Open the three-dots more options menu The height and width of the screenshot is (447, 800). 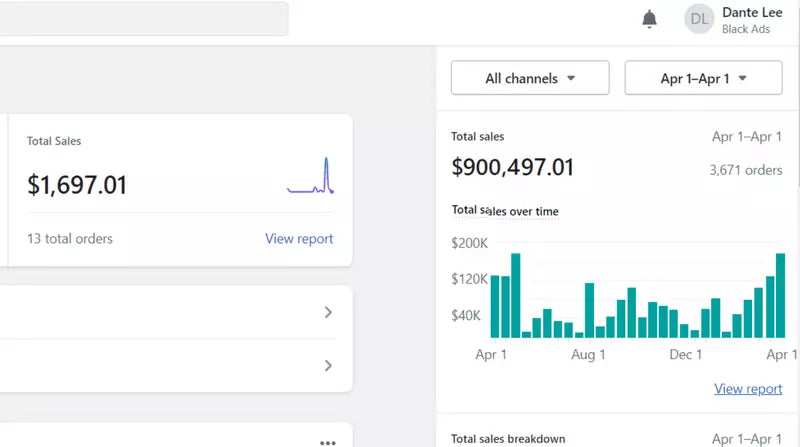click(x=328, y=442)
